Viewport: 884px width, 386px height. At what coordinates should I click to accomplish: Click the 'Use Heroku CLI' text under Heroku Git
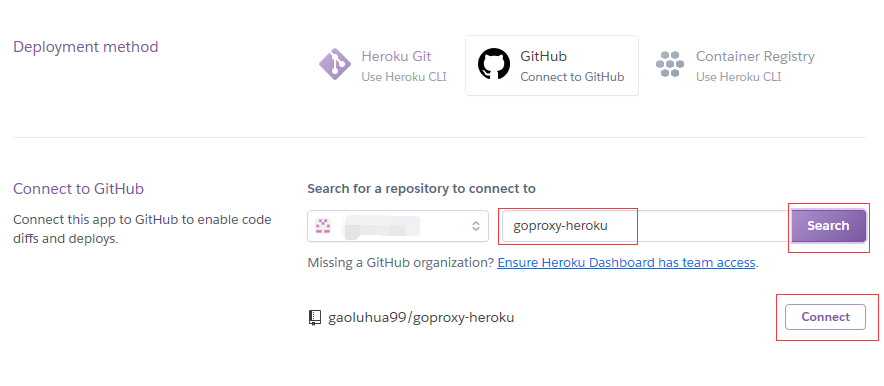tap(404, 77)
